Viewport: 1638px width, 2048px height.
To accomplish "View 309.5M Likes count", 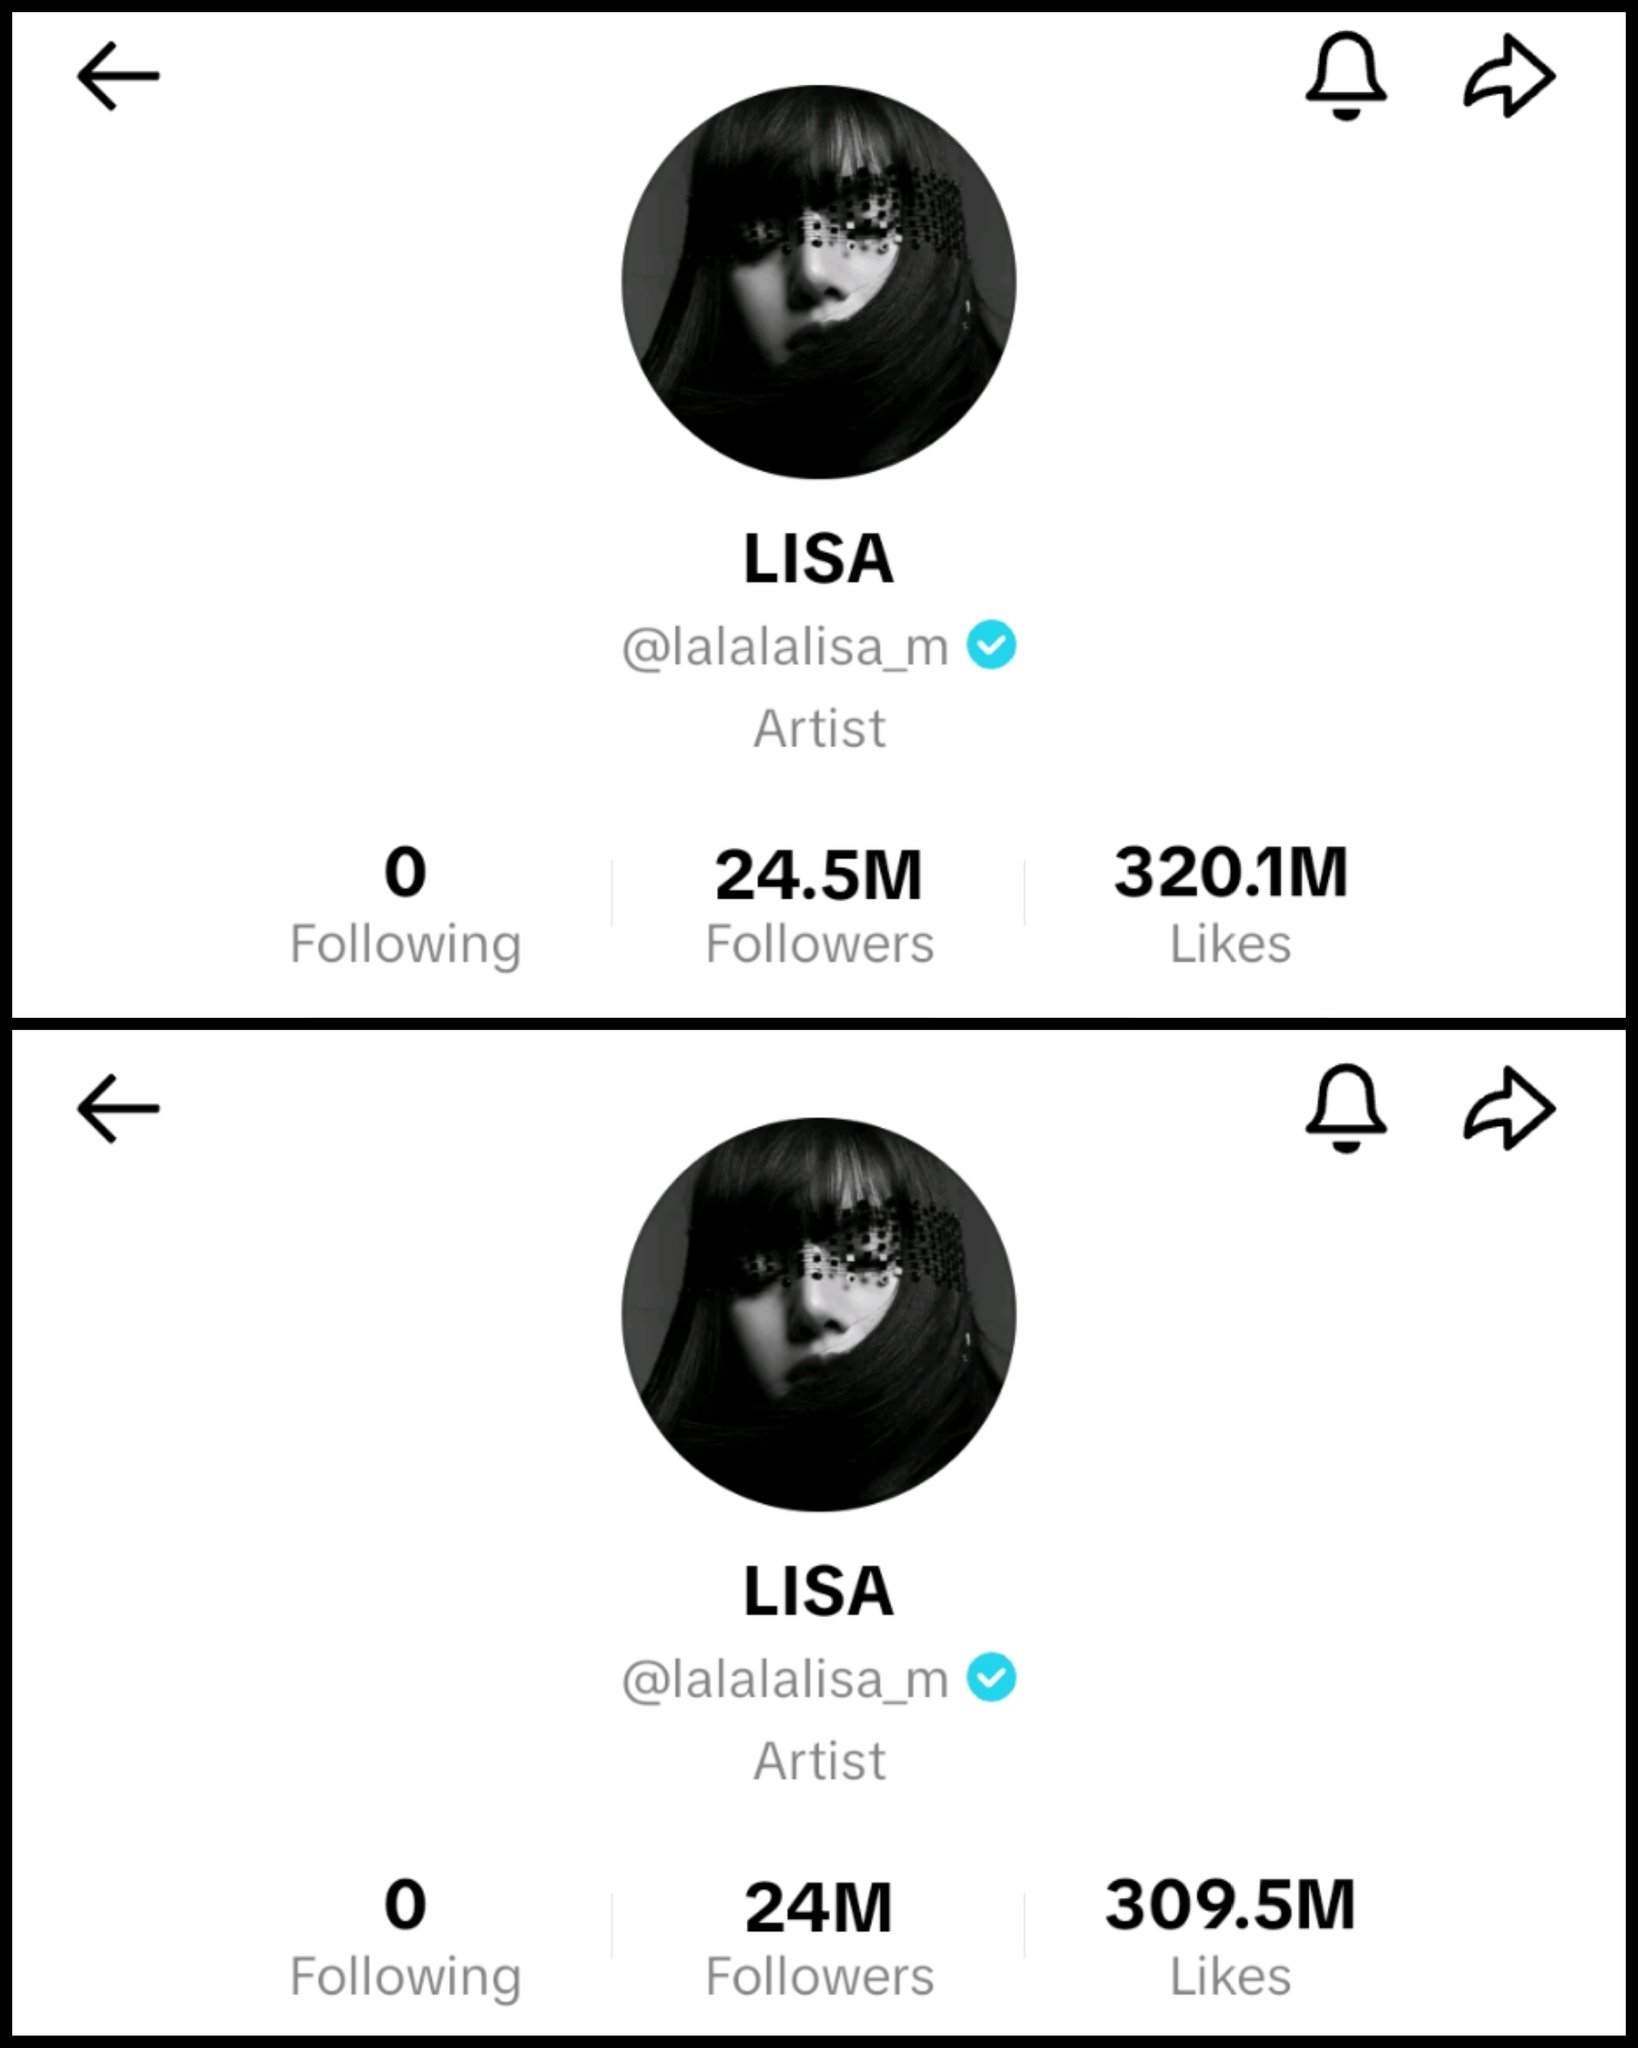I will pyautogui.click(x=1231, y=1935).
